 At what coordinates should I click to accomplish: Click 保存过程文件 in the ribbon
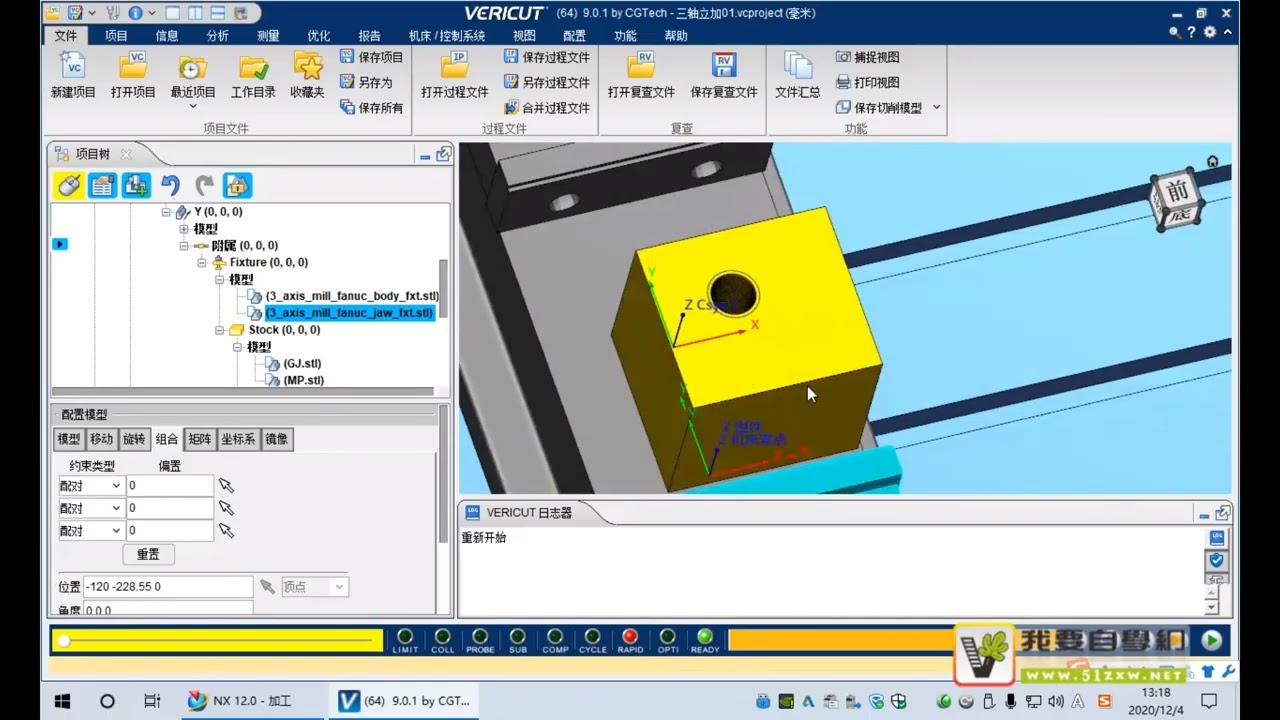[547, 57]
